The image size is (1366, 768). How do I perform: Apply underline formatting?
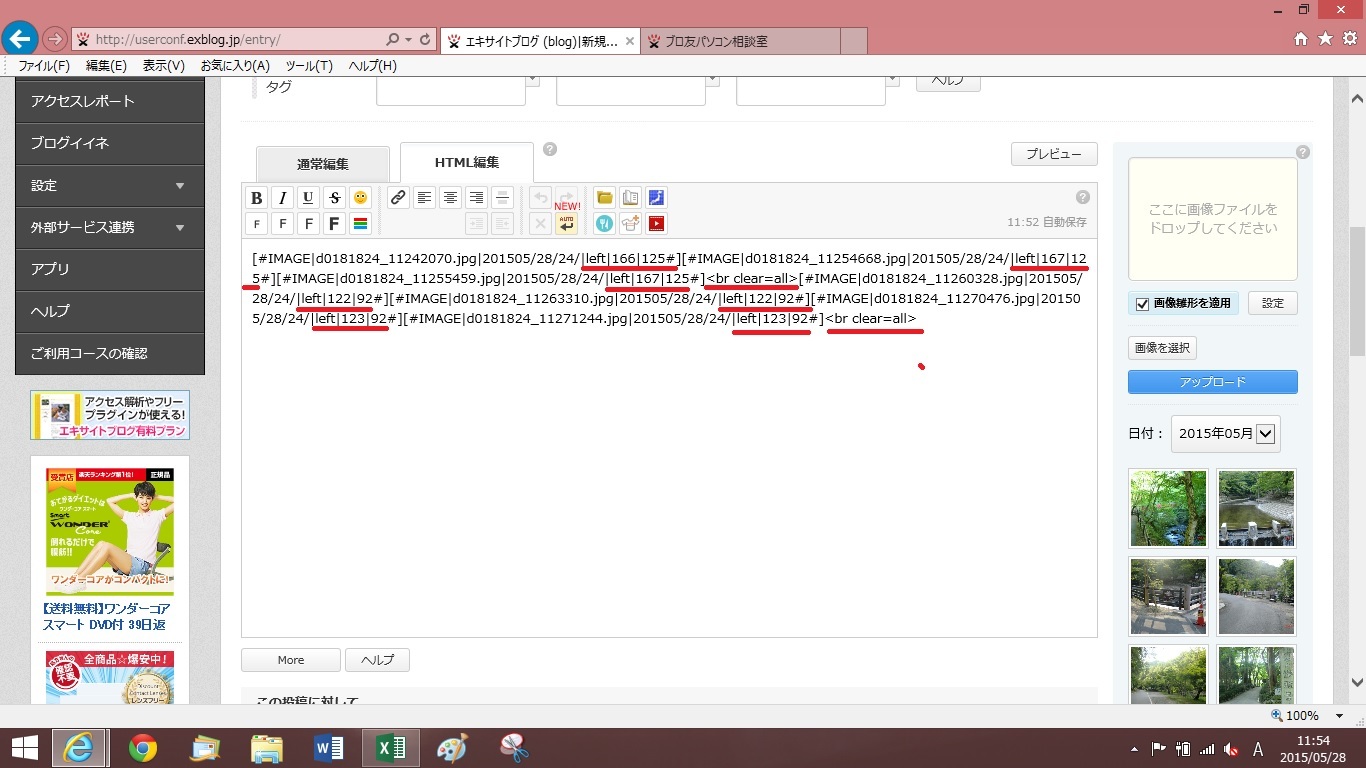point(309,198)
